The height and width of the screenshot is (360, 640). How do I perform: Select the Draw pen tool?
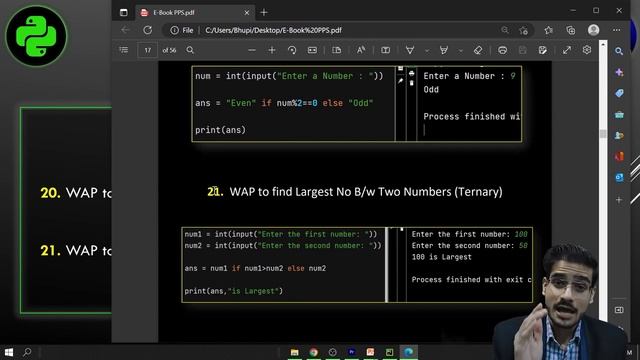click(410, 50)
